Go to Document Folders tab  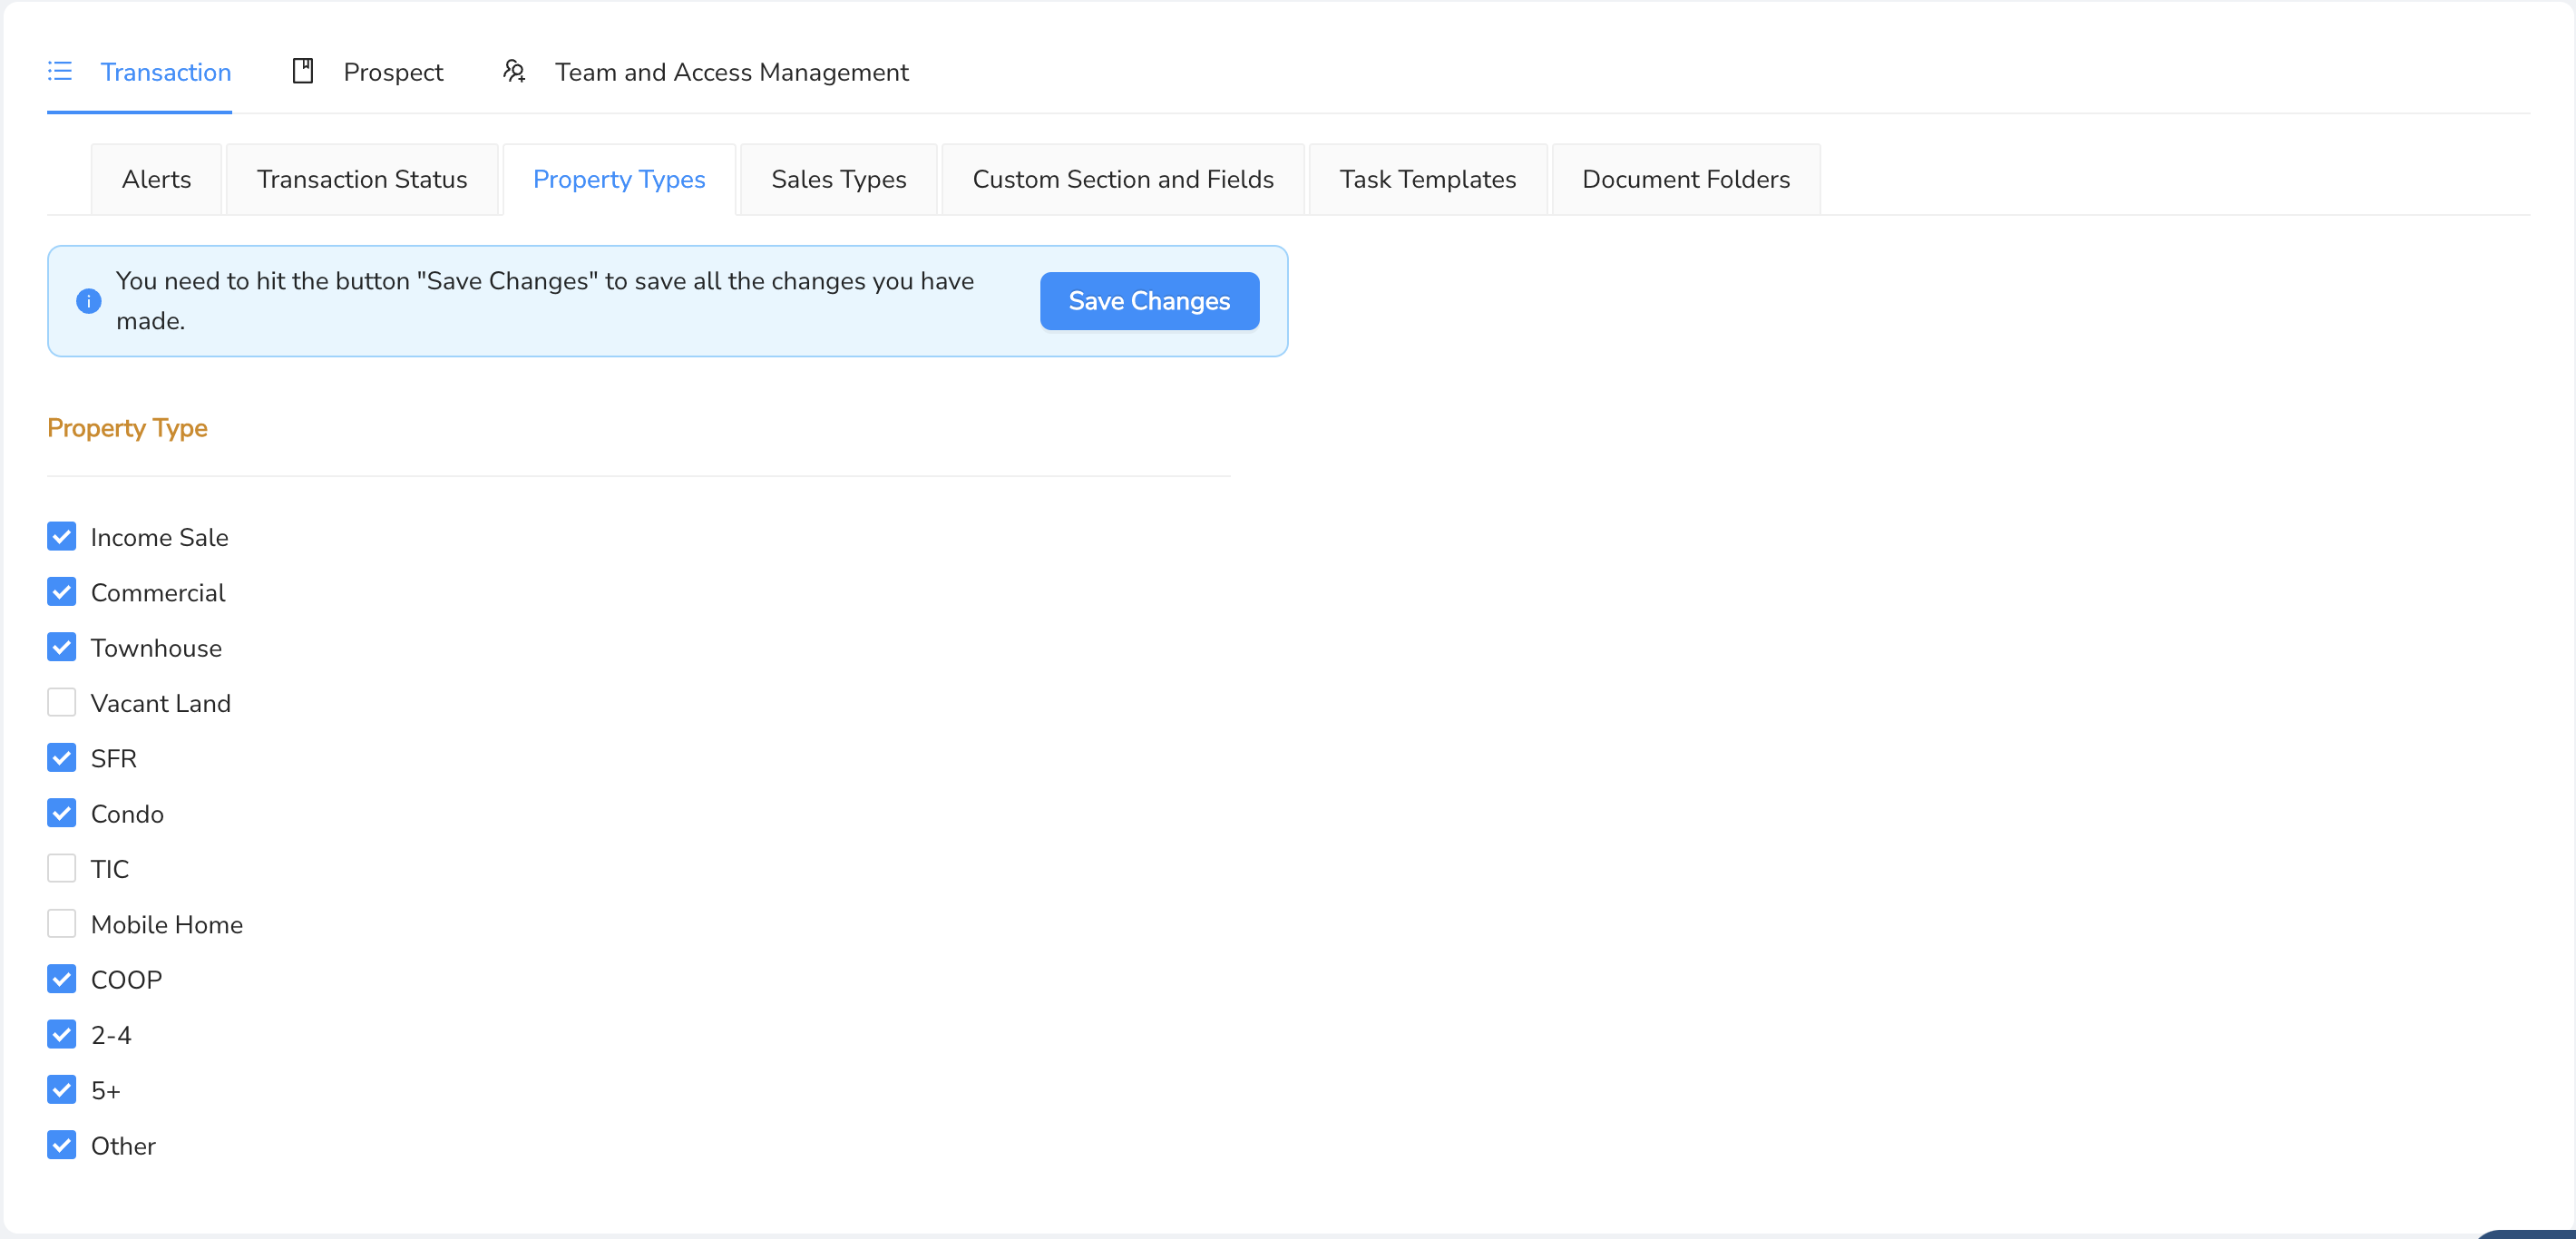pos(1685,179)
